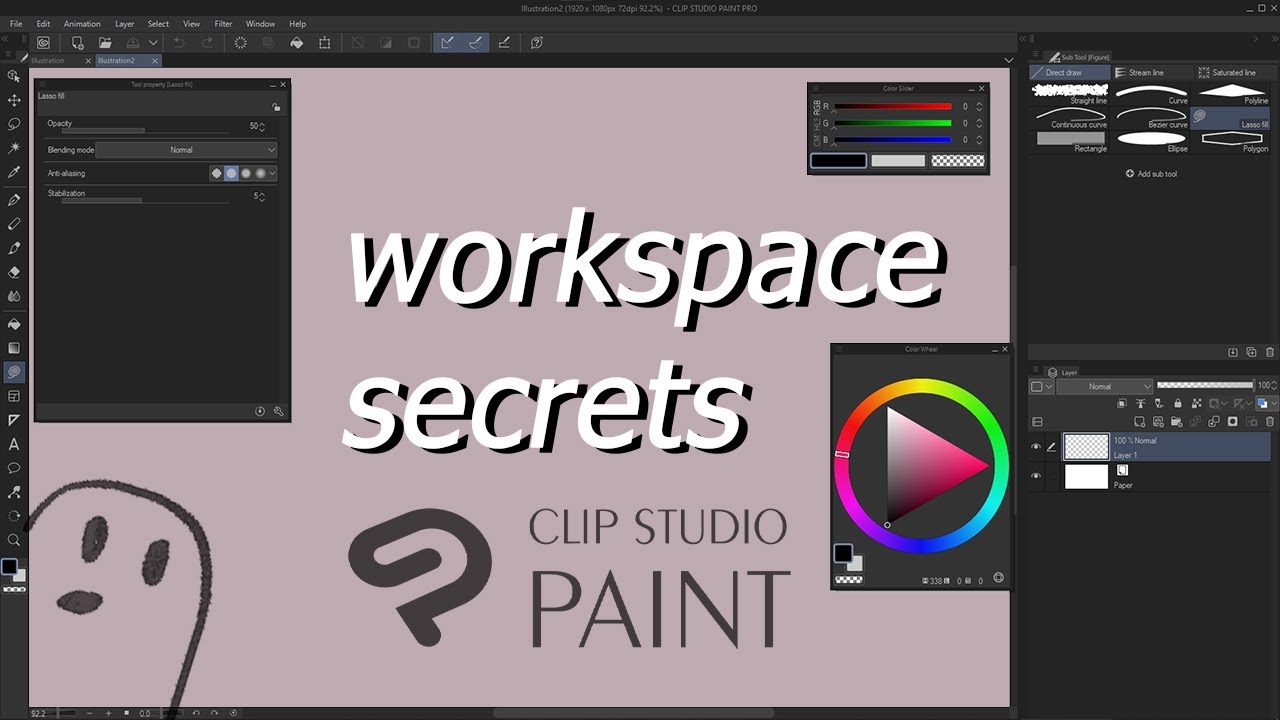
Task: Select the Balloon tool
Action: tap(14, 468)
